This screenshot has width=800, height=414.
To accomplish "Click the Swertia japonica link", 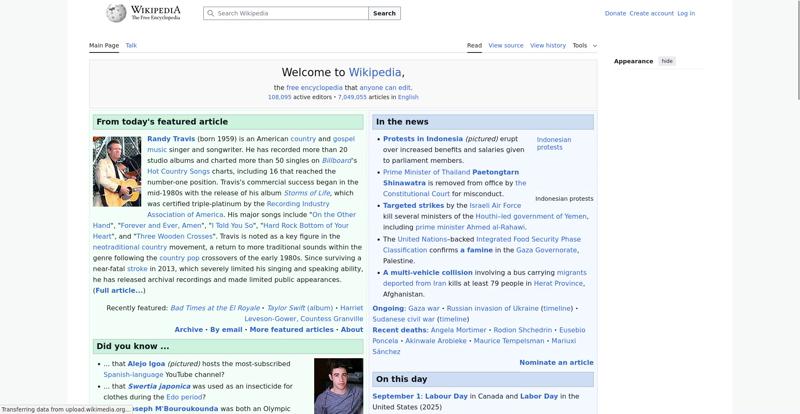I will pyautogui.click(x=159, y=386).
